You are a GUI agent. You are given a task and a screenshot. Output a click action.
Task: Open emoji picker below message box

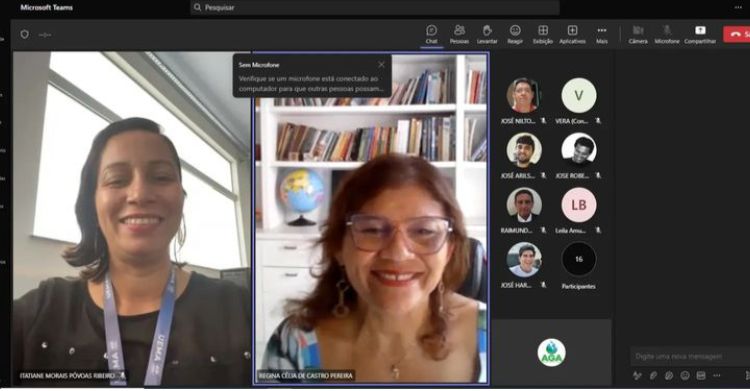pos(685,375)
